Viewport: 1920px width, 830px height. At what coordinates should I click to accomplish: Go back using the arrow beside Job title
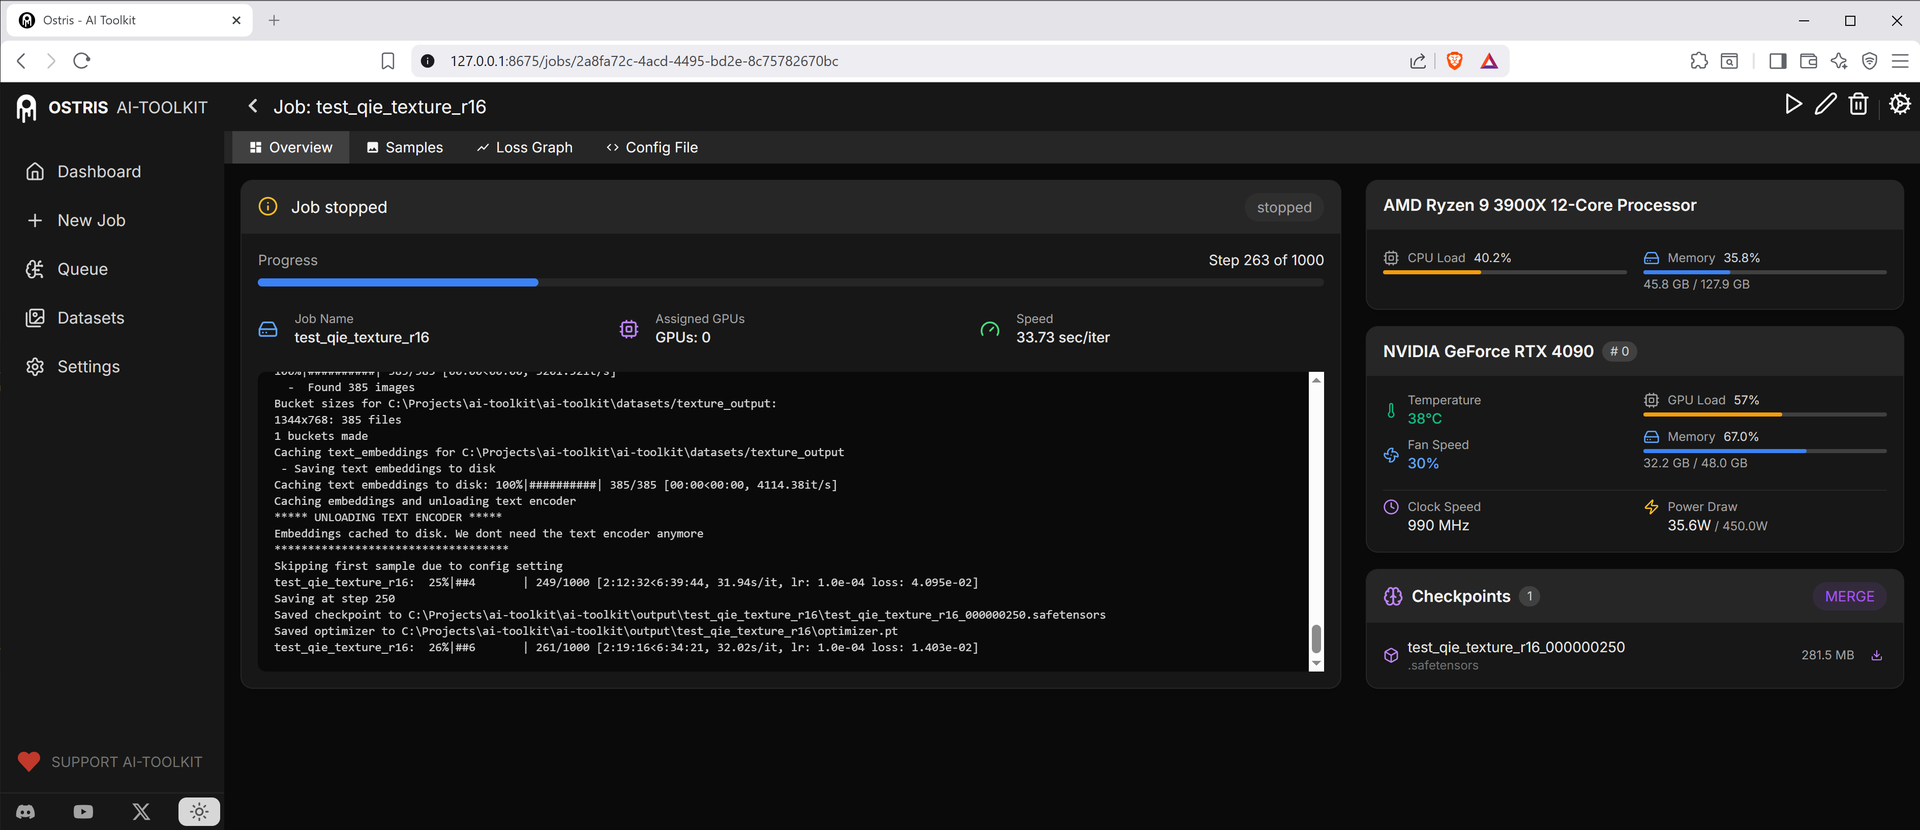253,106
